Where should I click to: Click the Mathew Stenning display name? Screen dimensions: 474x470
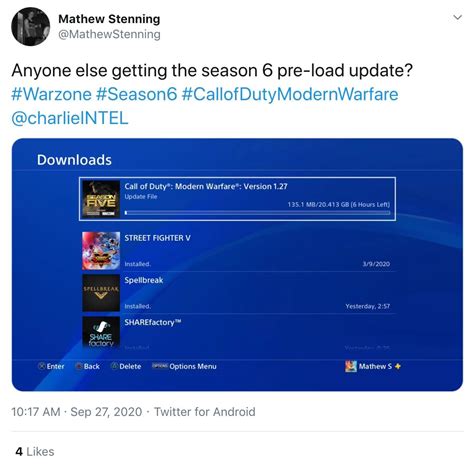109,19
